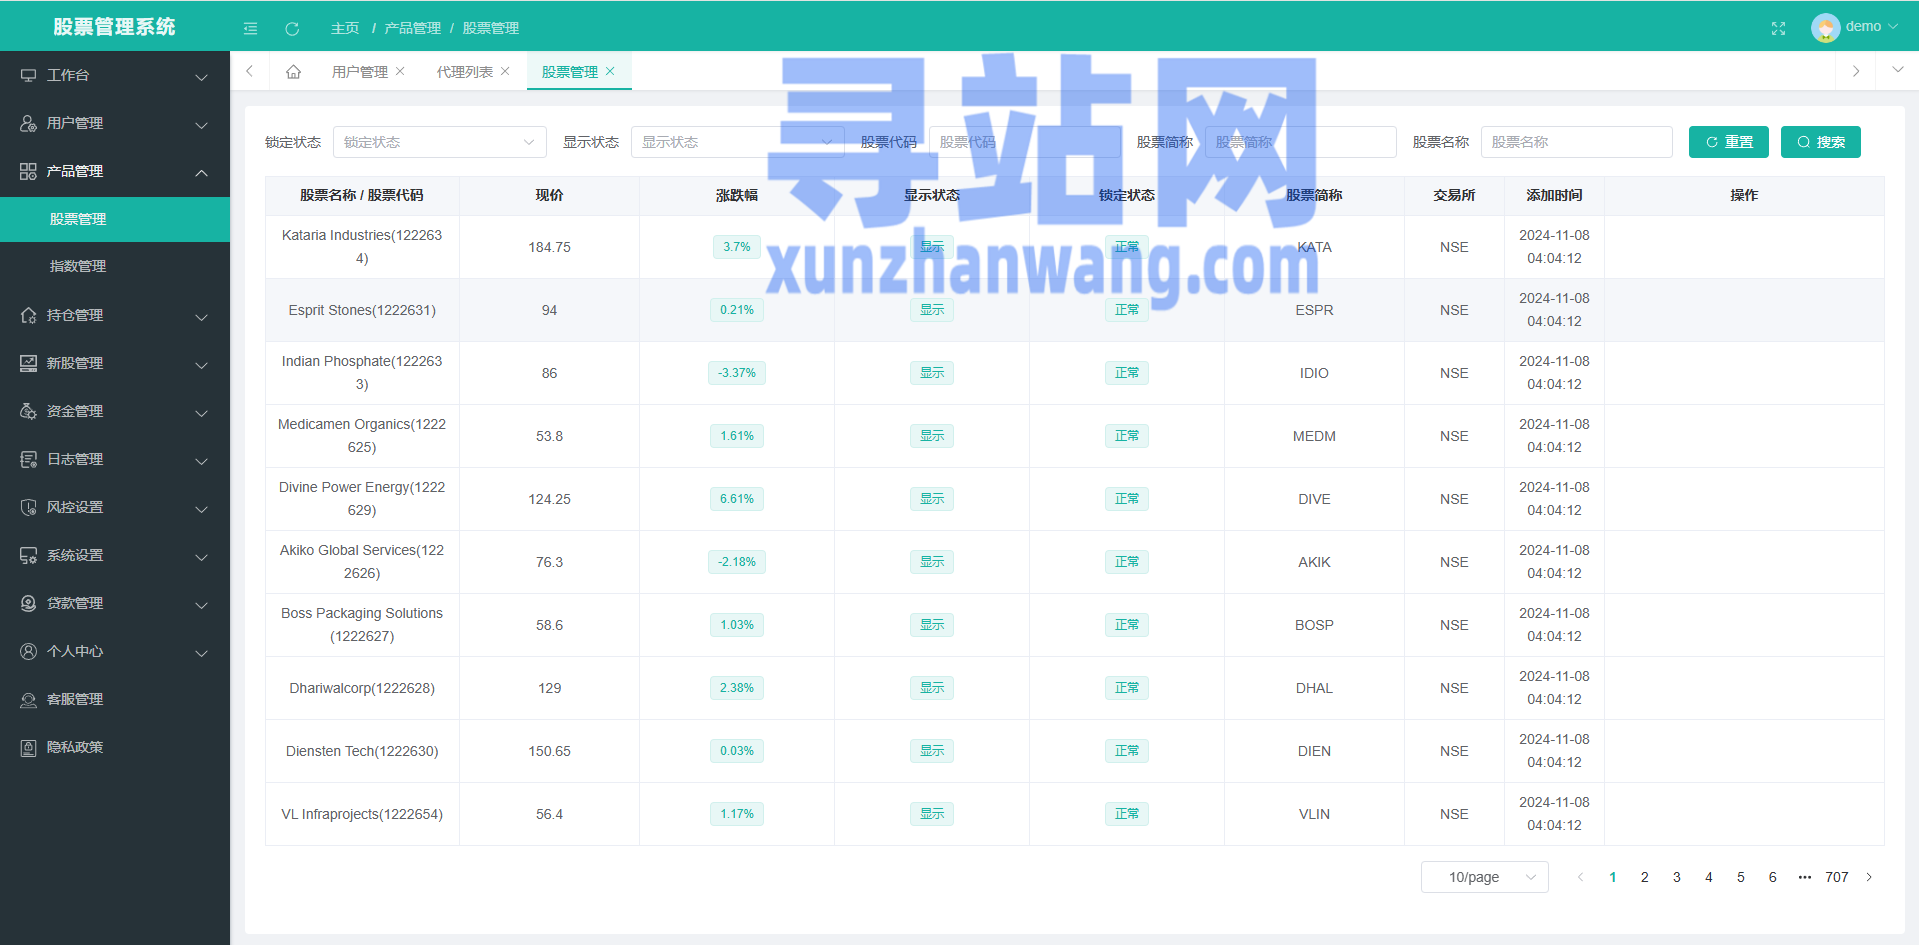
Task: Toggle fullscreen mode icon
Action: coord(1778,28)
